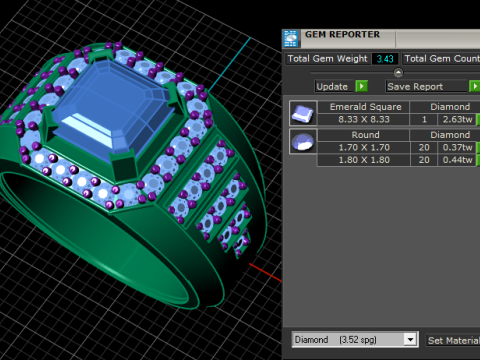
Task: Click the 0.44tw weight cell
Action: (457, 160)
